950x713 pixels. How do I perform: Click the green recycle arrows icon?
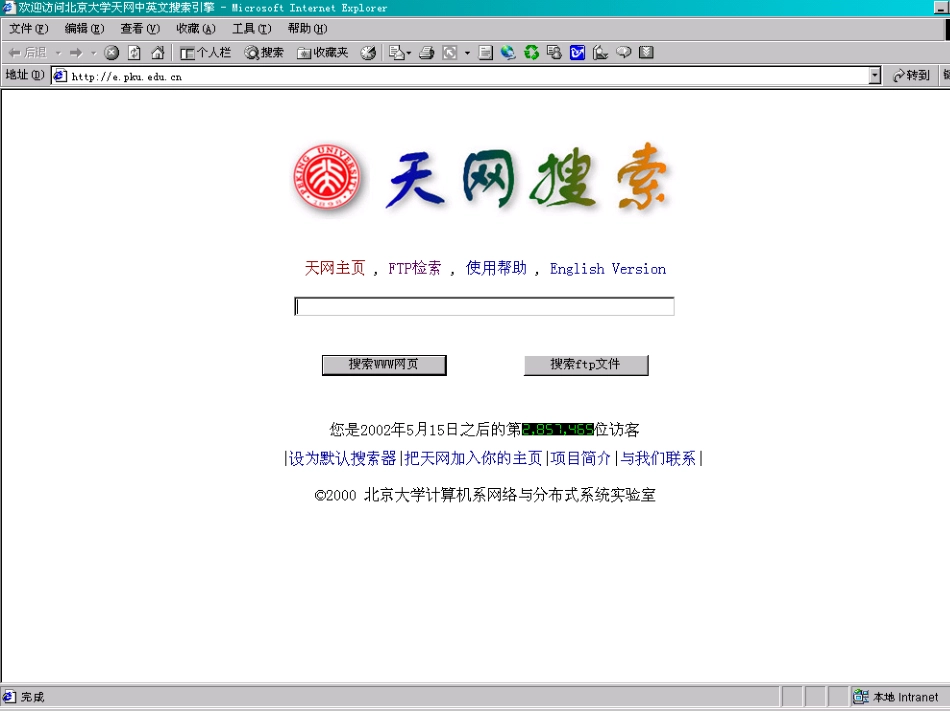(x=531, y=53)
